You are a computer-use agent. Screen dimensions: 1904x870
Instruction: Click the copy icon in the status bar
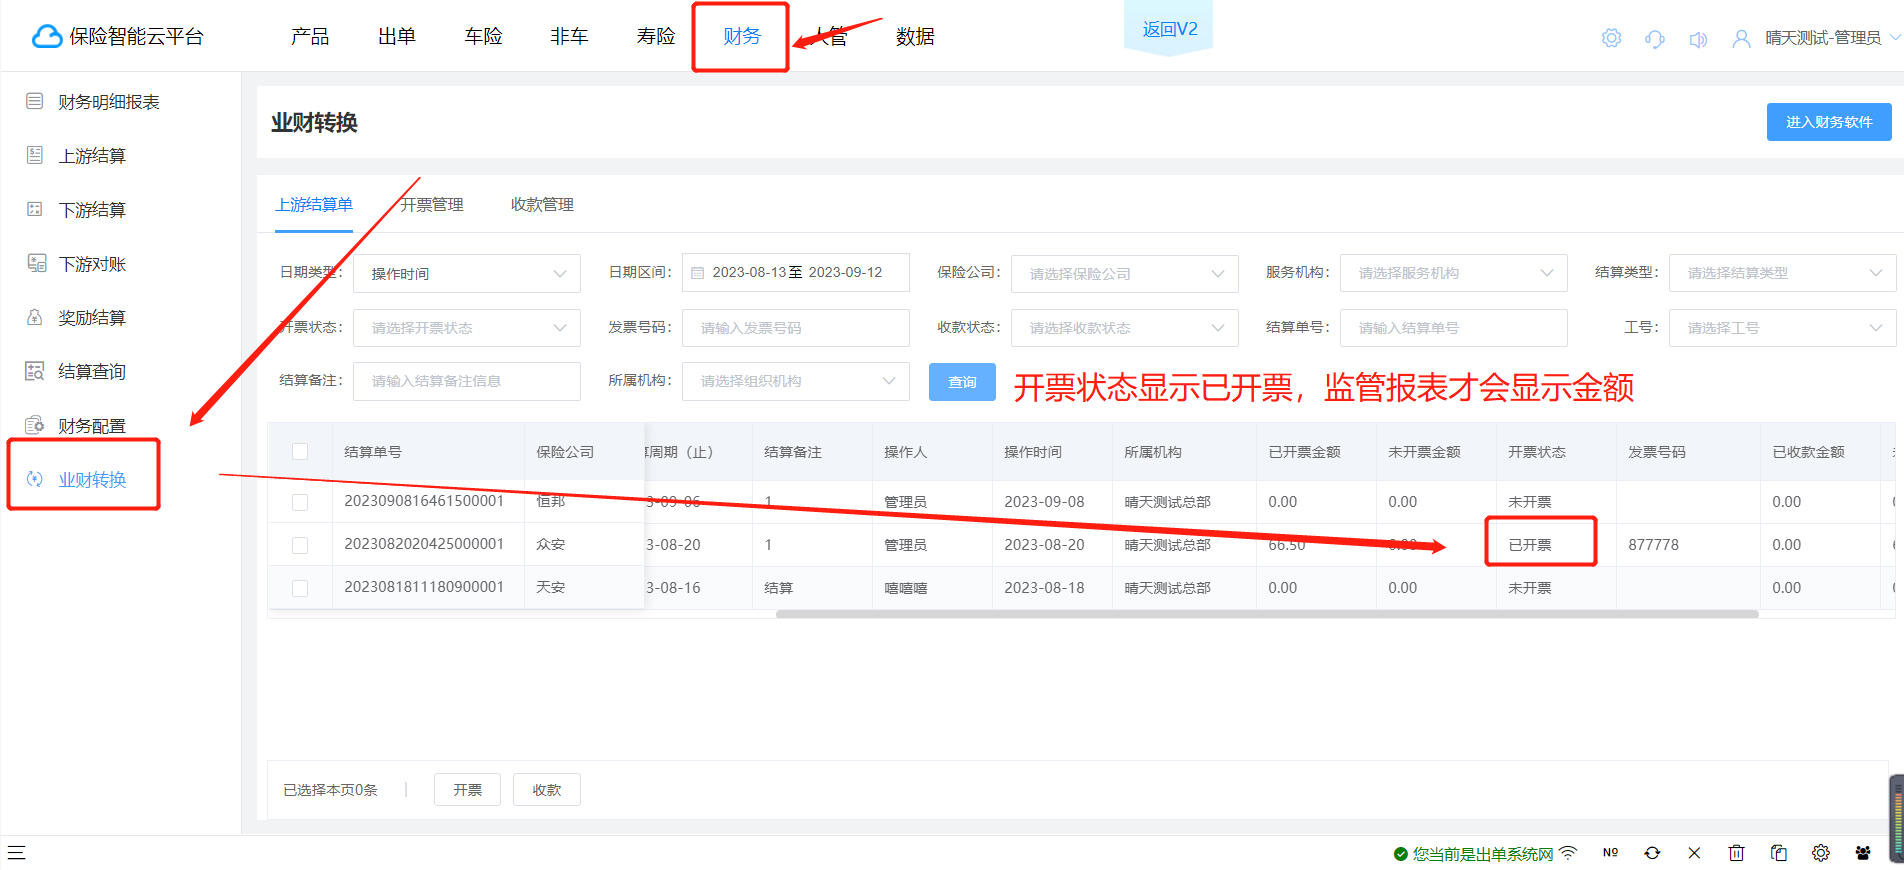tap(1778, 853)
